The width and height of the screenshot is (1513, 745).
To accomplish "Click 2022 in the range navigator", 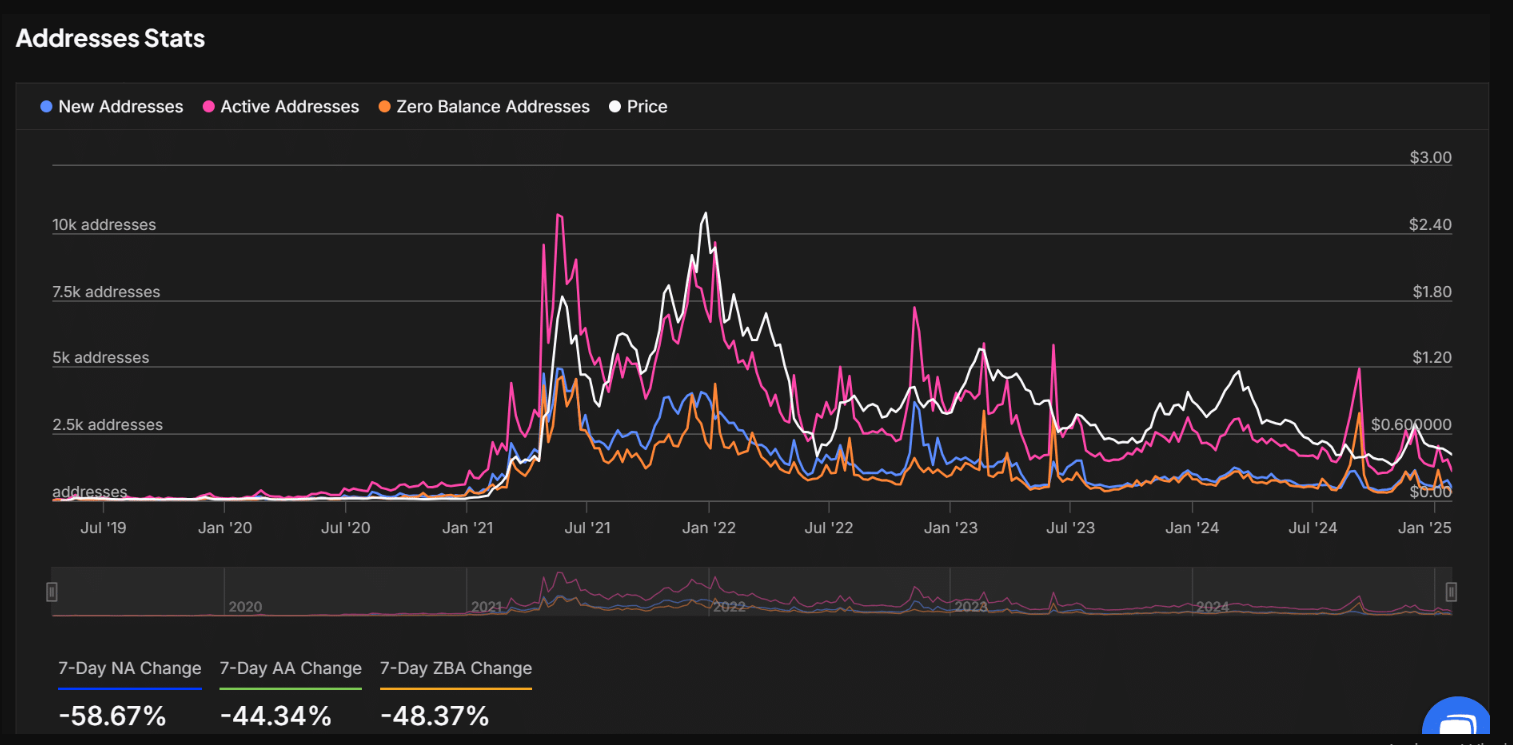I will tap(729, 607).
